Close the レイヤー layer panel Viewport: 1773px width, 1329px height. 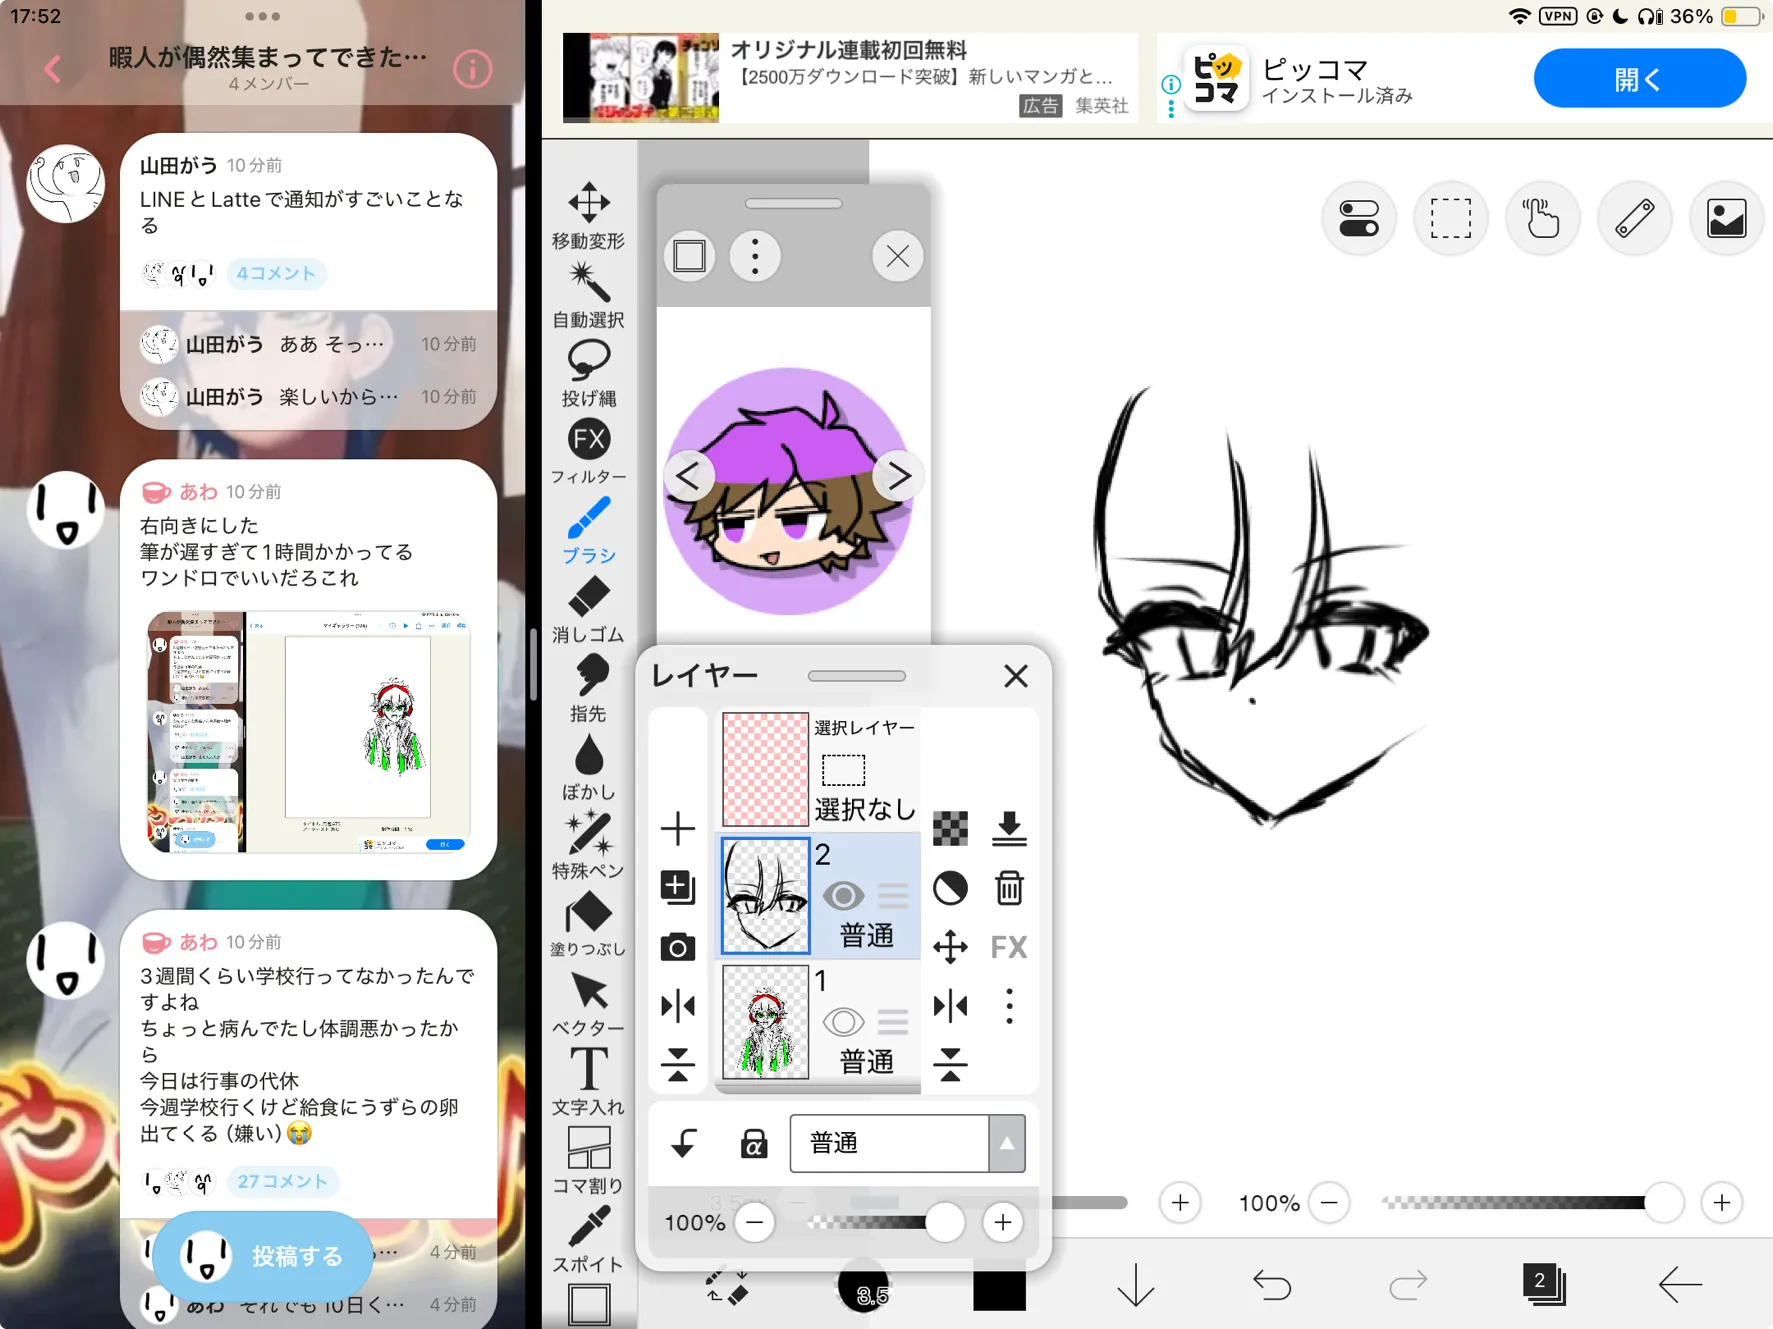coord(1015,677)
